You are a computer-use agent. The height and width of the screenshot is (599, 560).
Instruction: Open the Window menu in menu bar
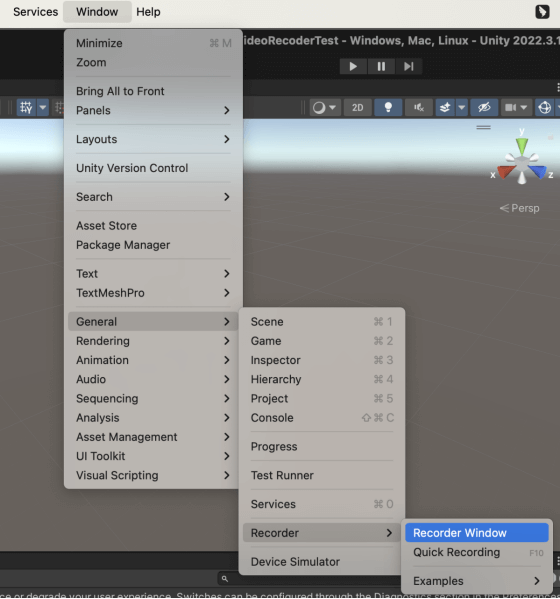[97, 12]
